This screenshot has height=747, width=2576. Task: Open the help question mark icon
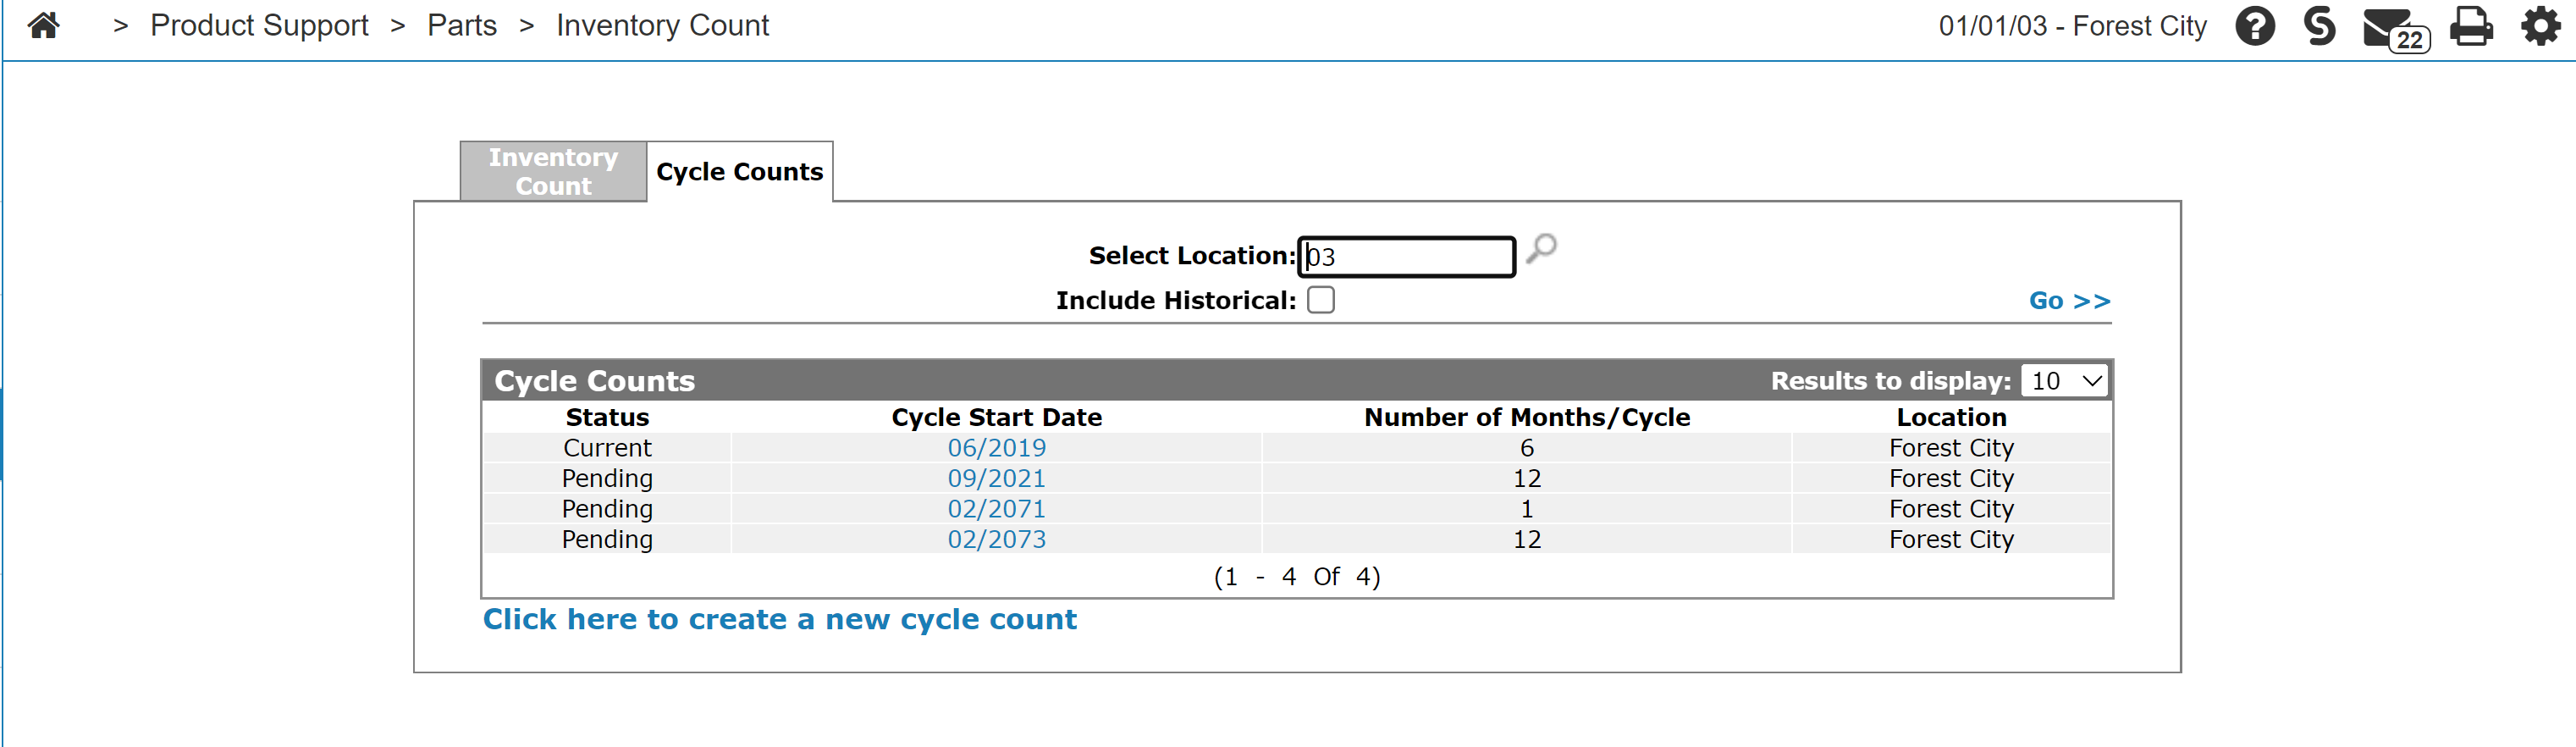pos(2254,26)
